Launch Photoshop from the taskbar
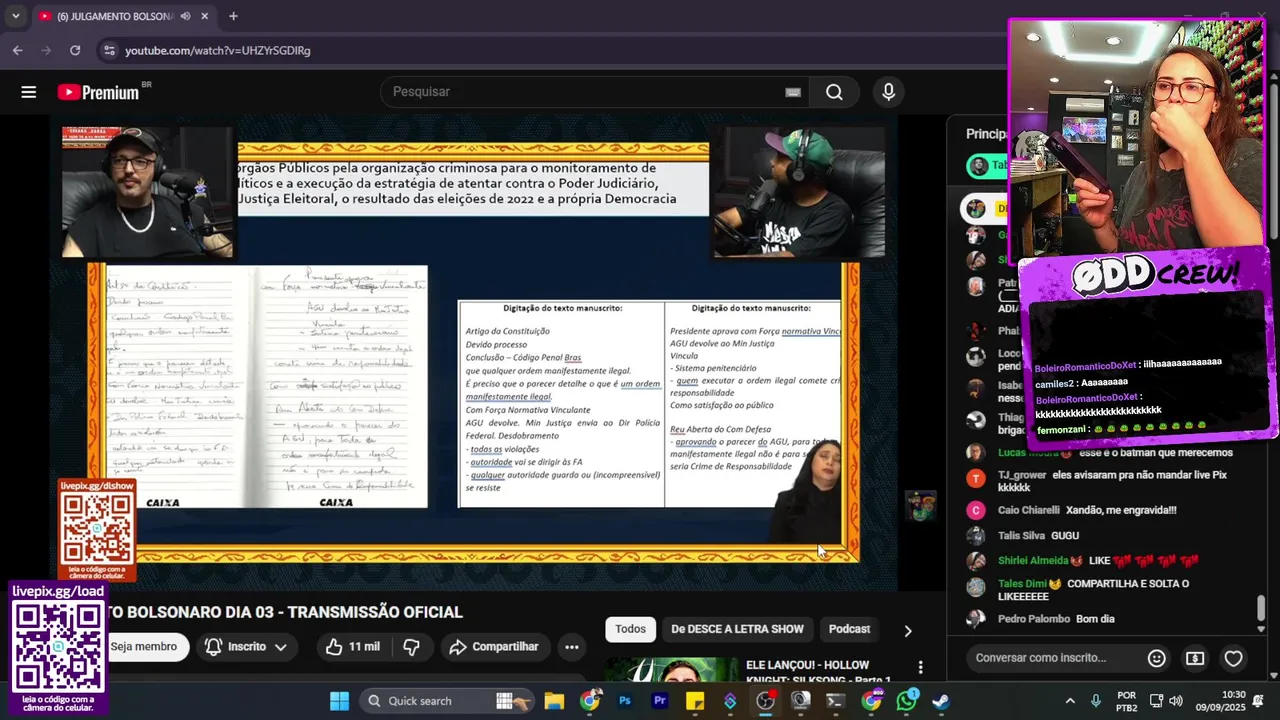Image resolution: width=1280 pixels, height=720 pixels. point(625,701)
